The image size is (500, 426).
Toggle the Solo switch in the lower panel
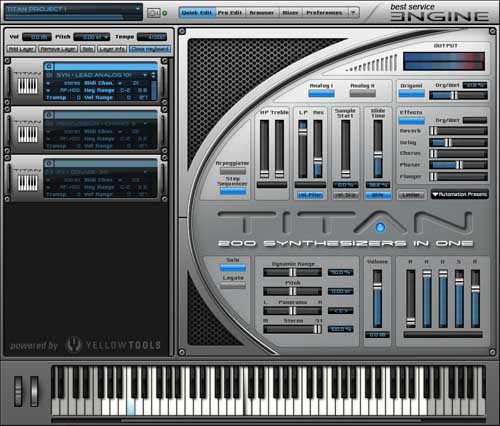point(233,268)
